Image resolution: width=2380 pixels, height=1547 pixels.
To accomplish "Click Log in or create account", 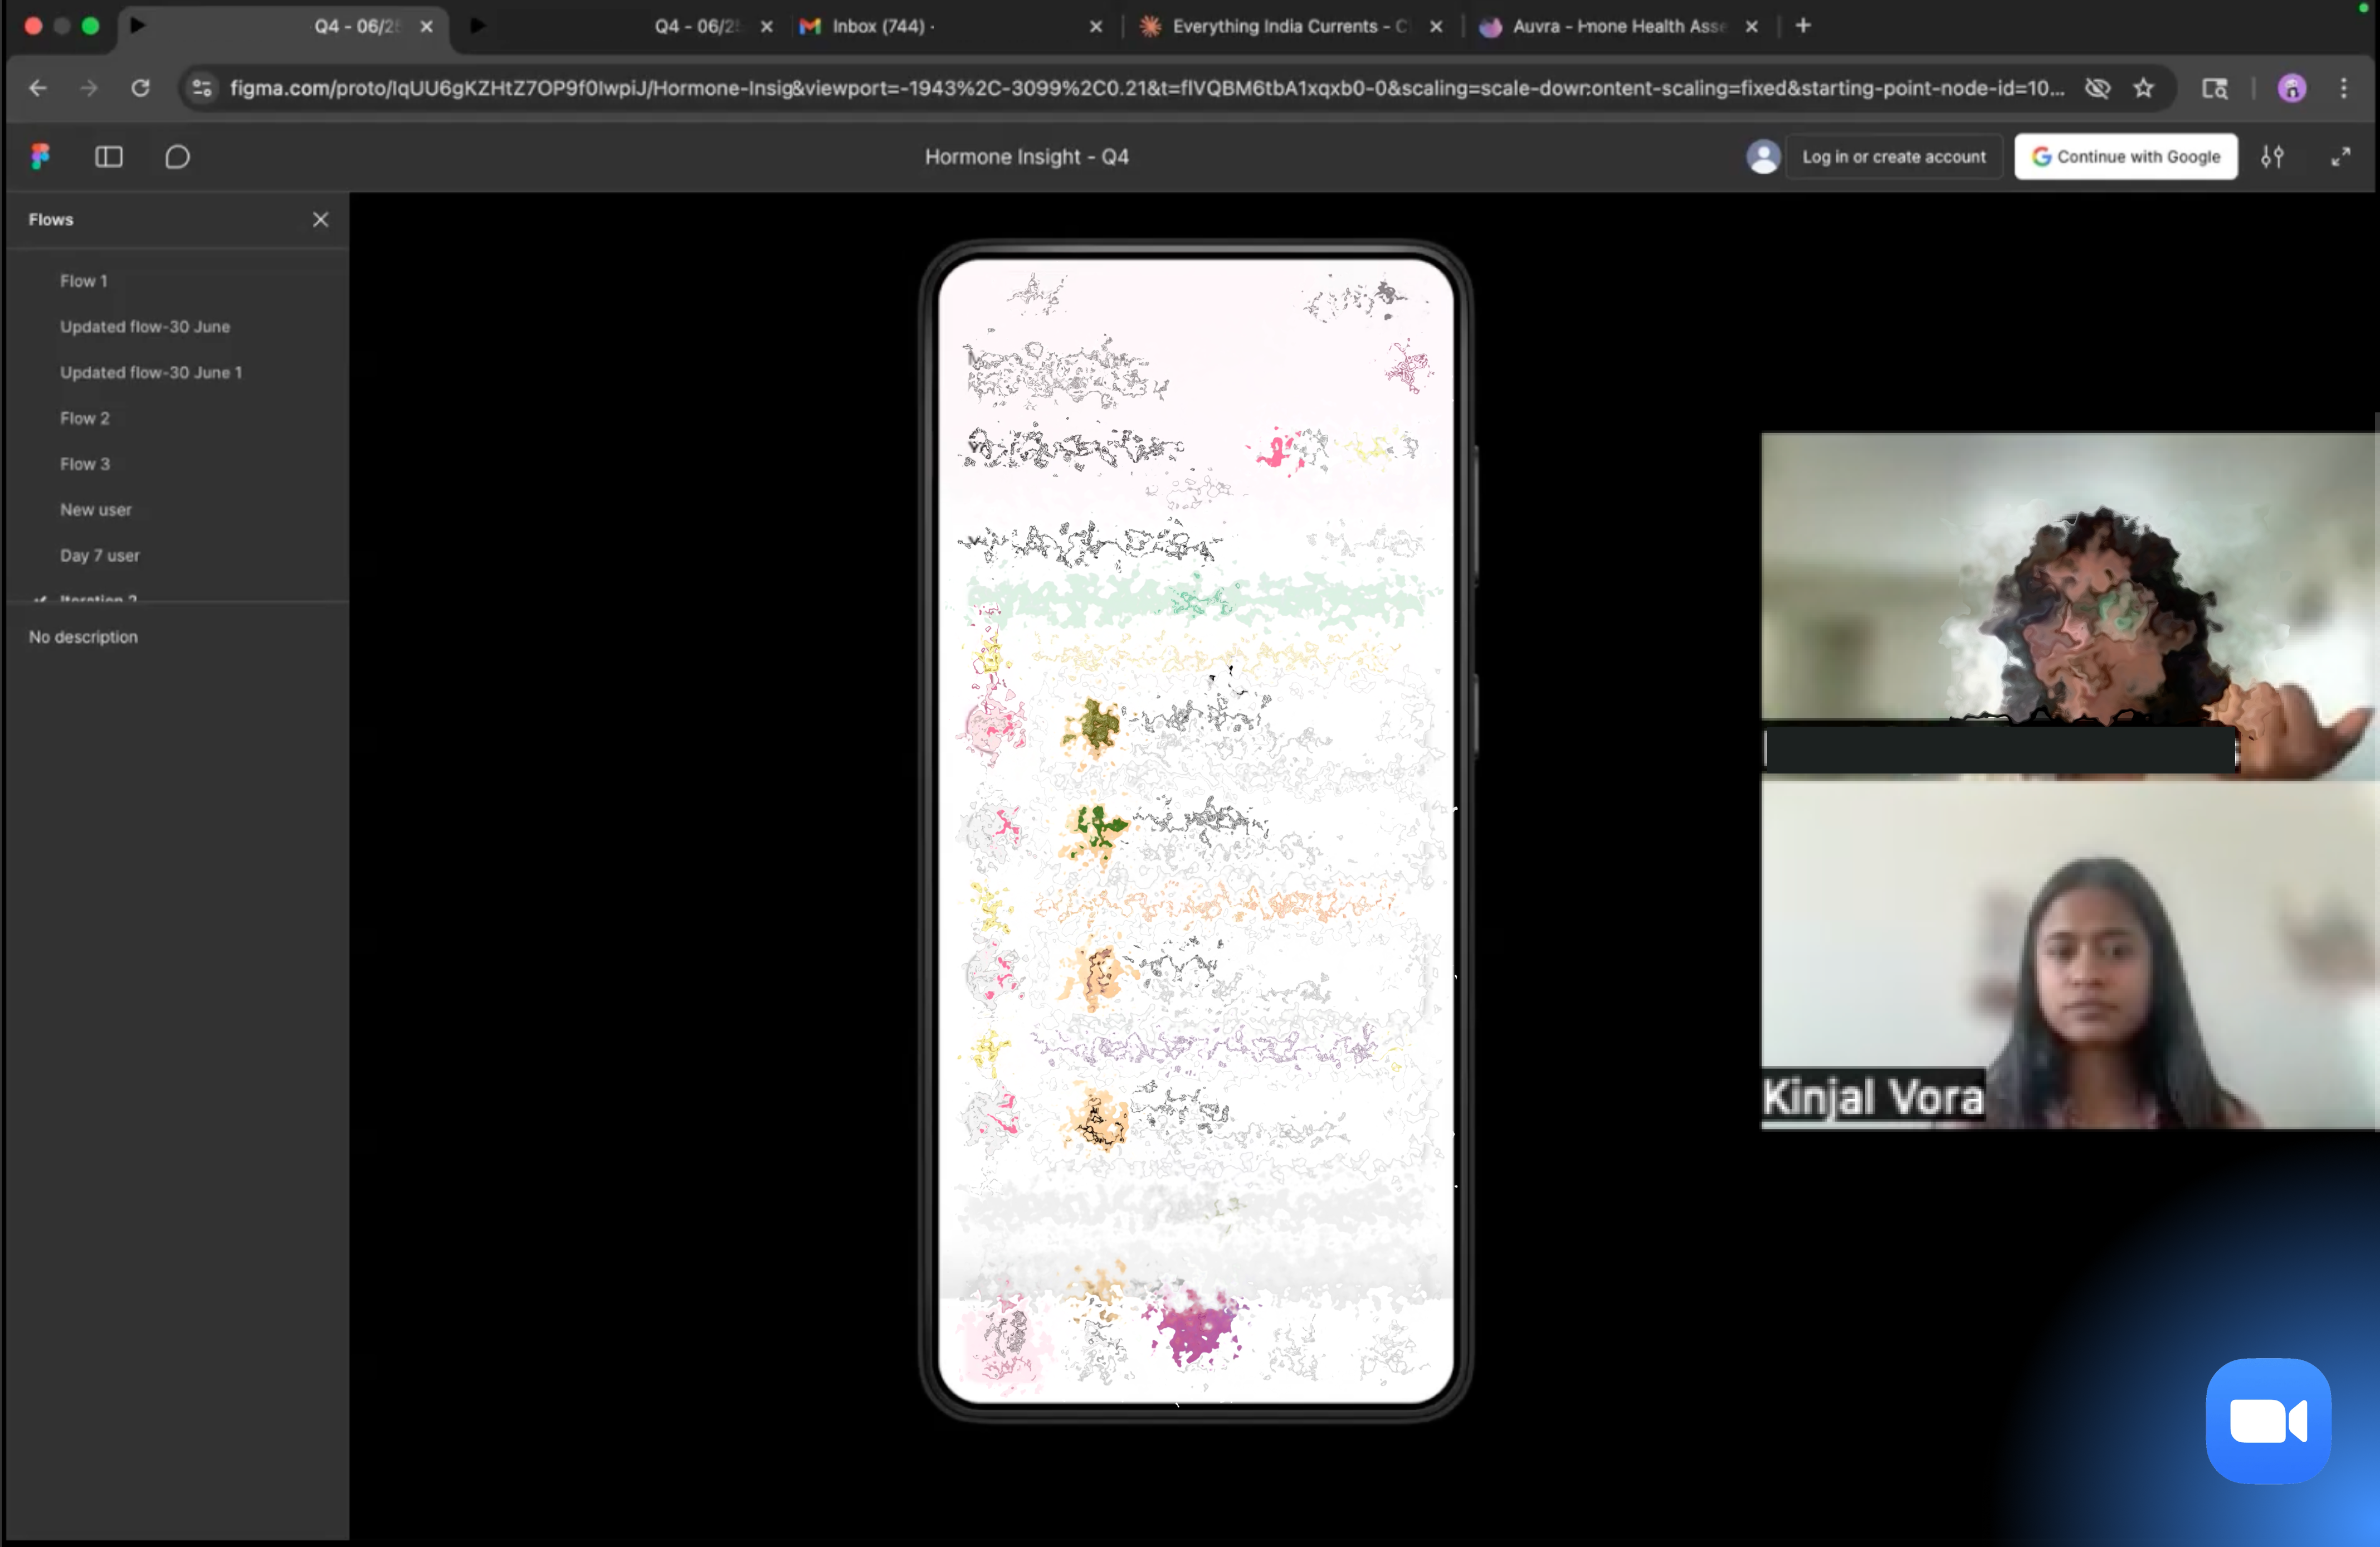I will (1894, 157).
